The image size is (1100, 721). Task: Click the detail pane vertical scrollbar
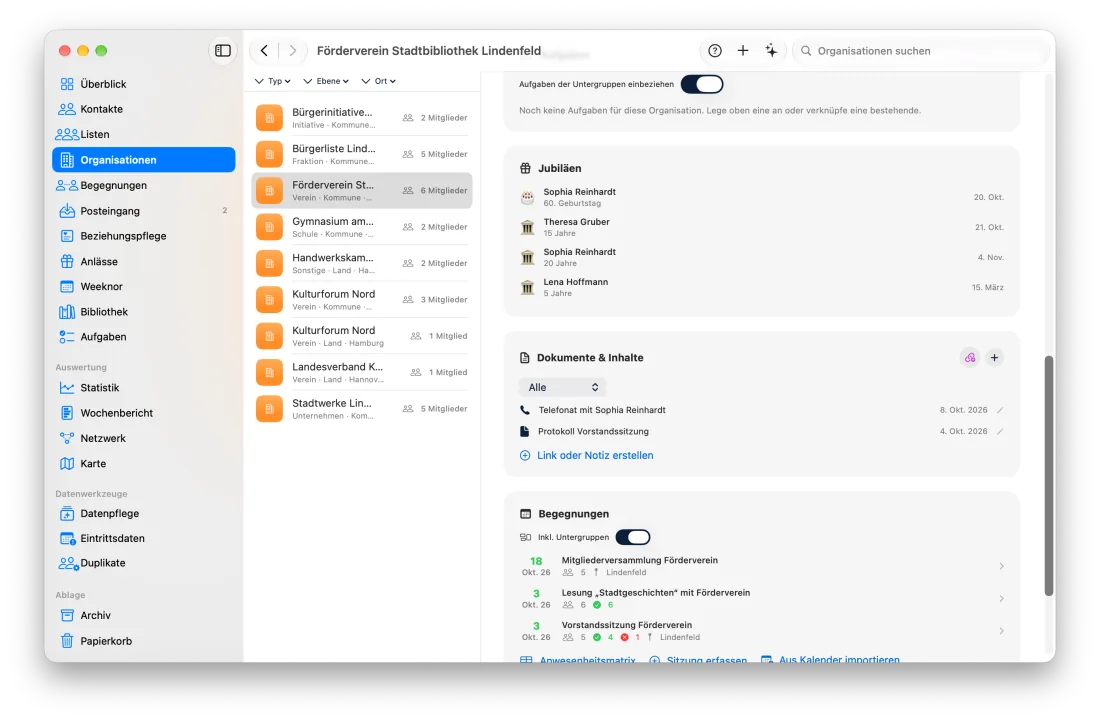1049,476
